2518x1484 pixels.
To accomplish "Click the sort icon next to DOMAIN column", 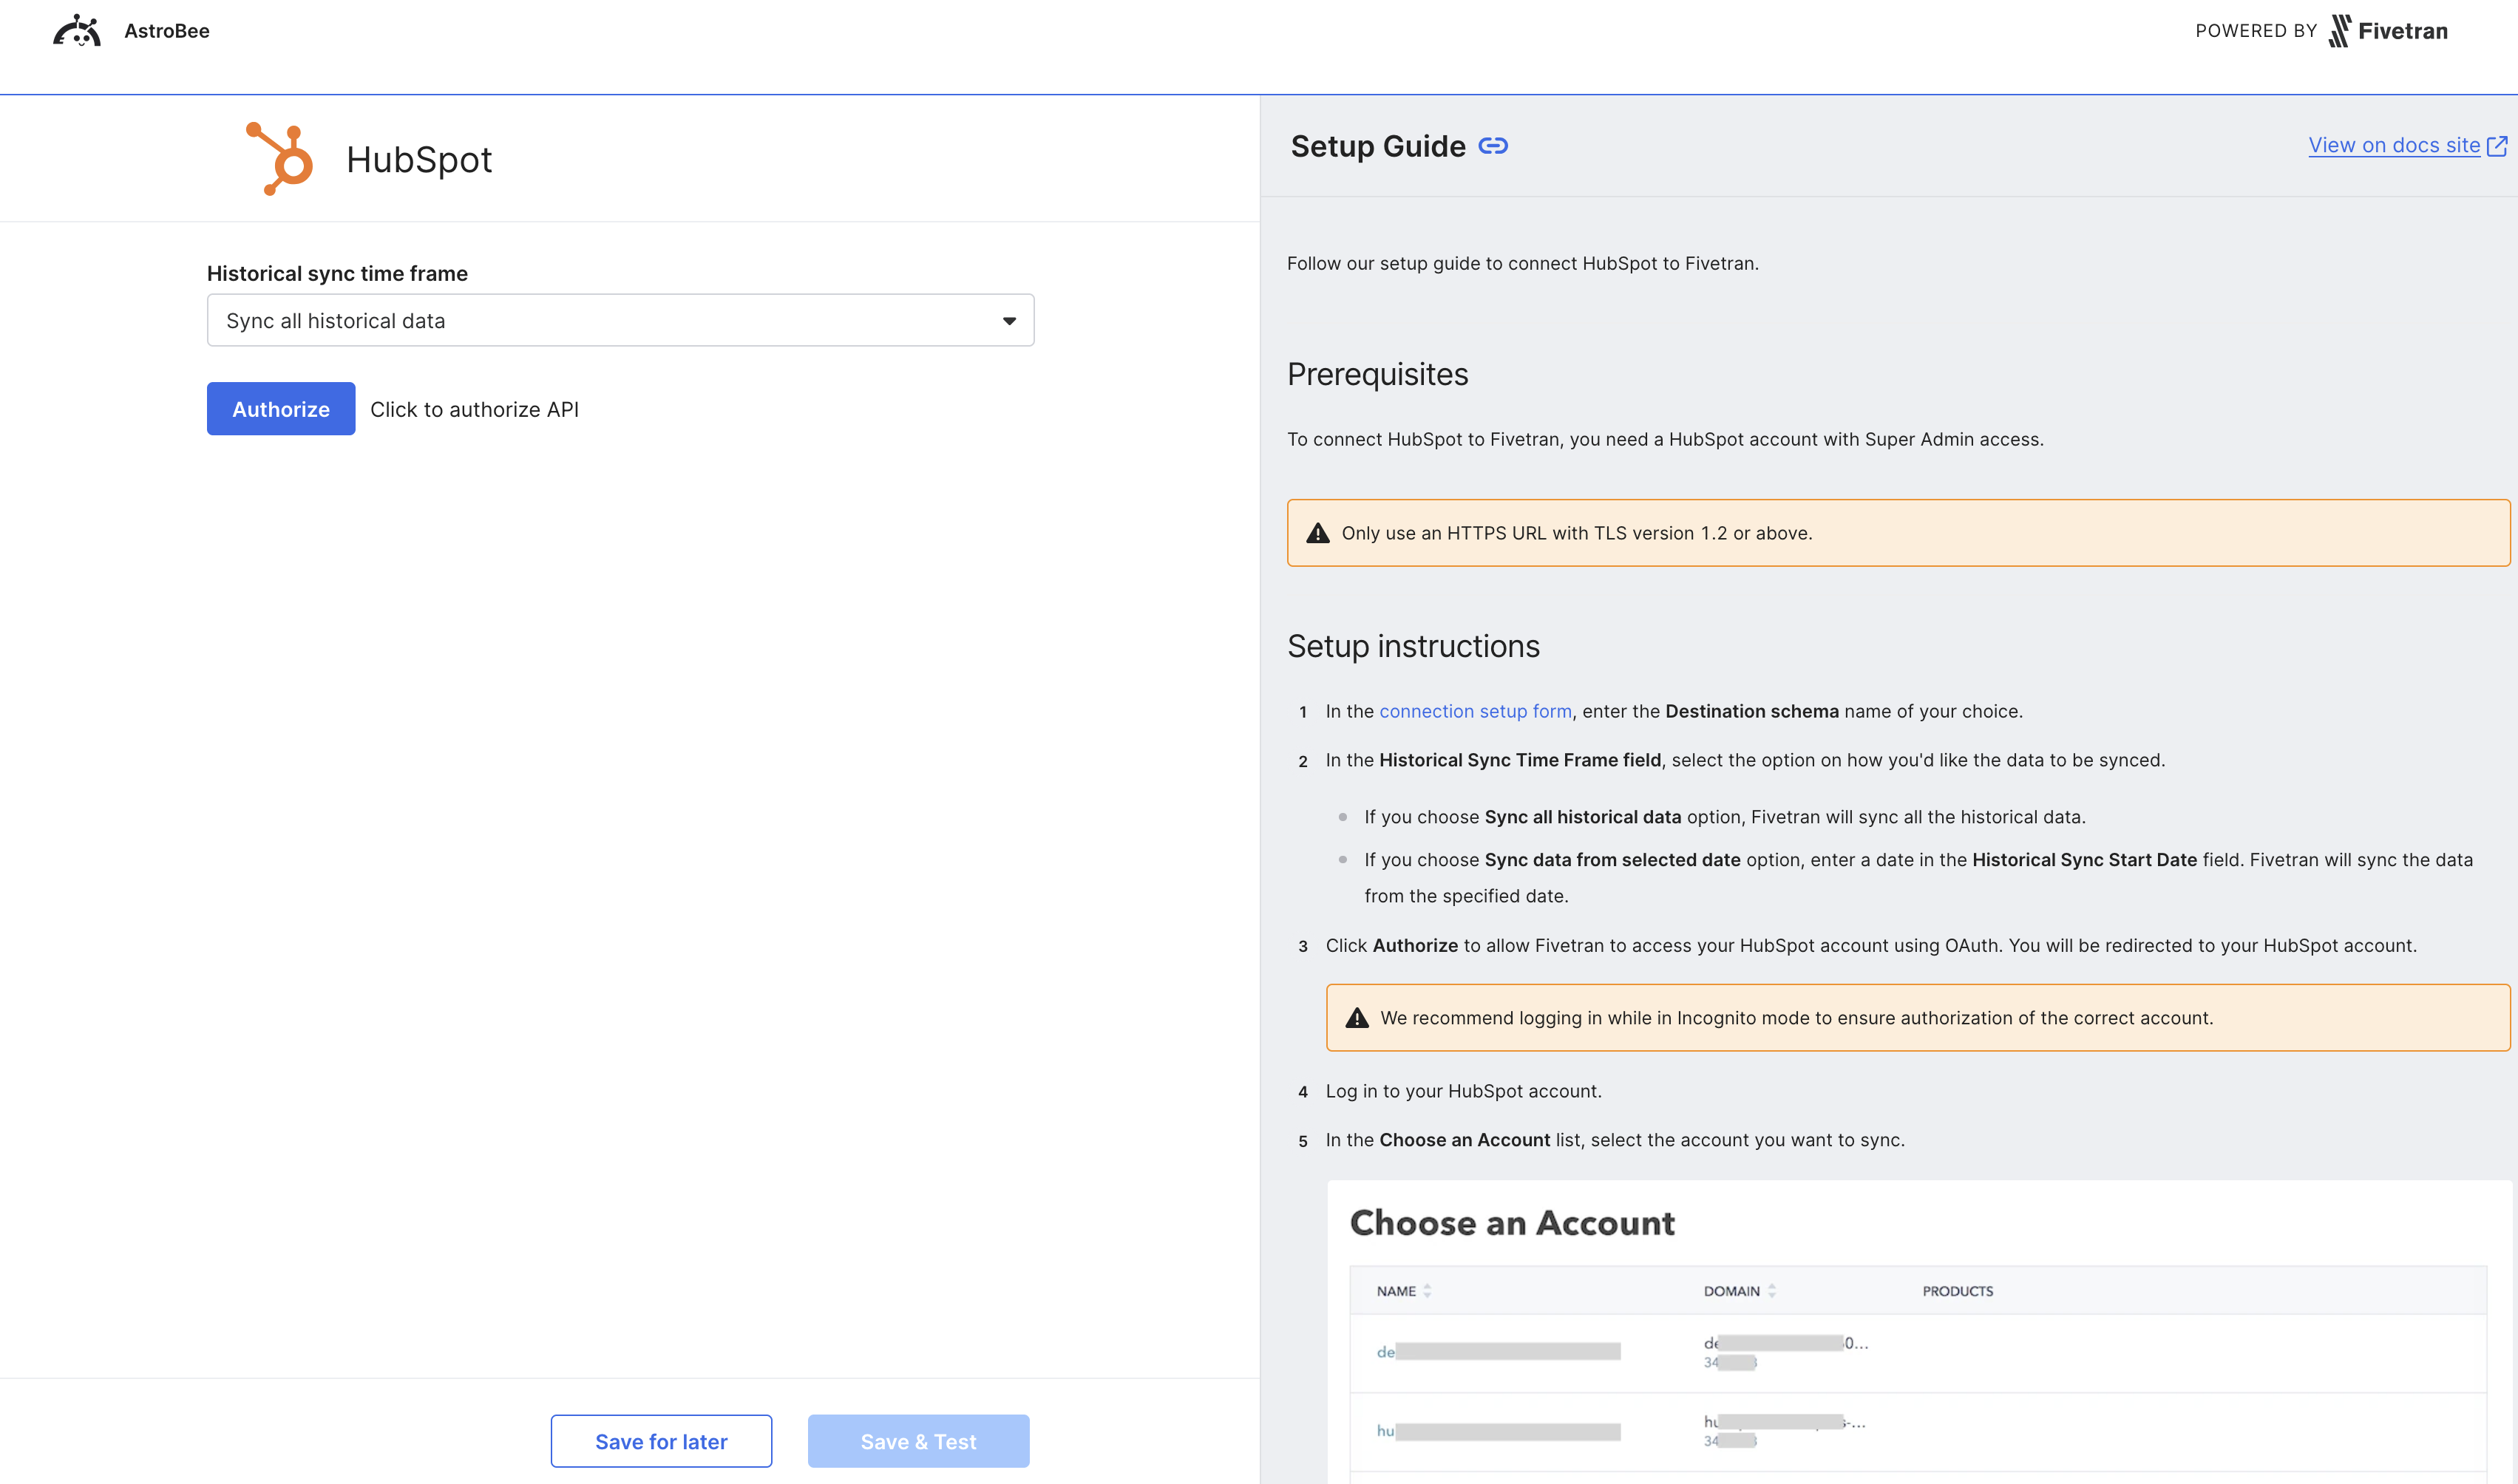I will point(1771,1290).
